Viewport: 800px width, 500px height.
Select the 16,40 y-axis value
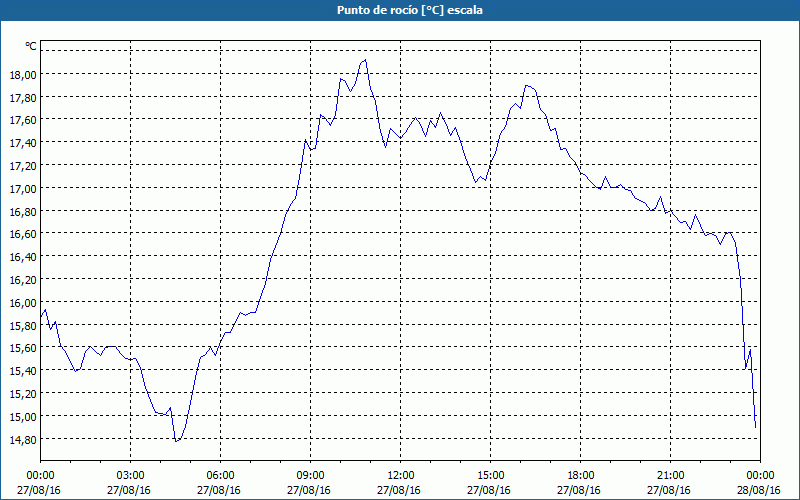(23, 257)
